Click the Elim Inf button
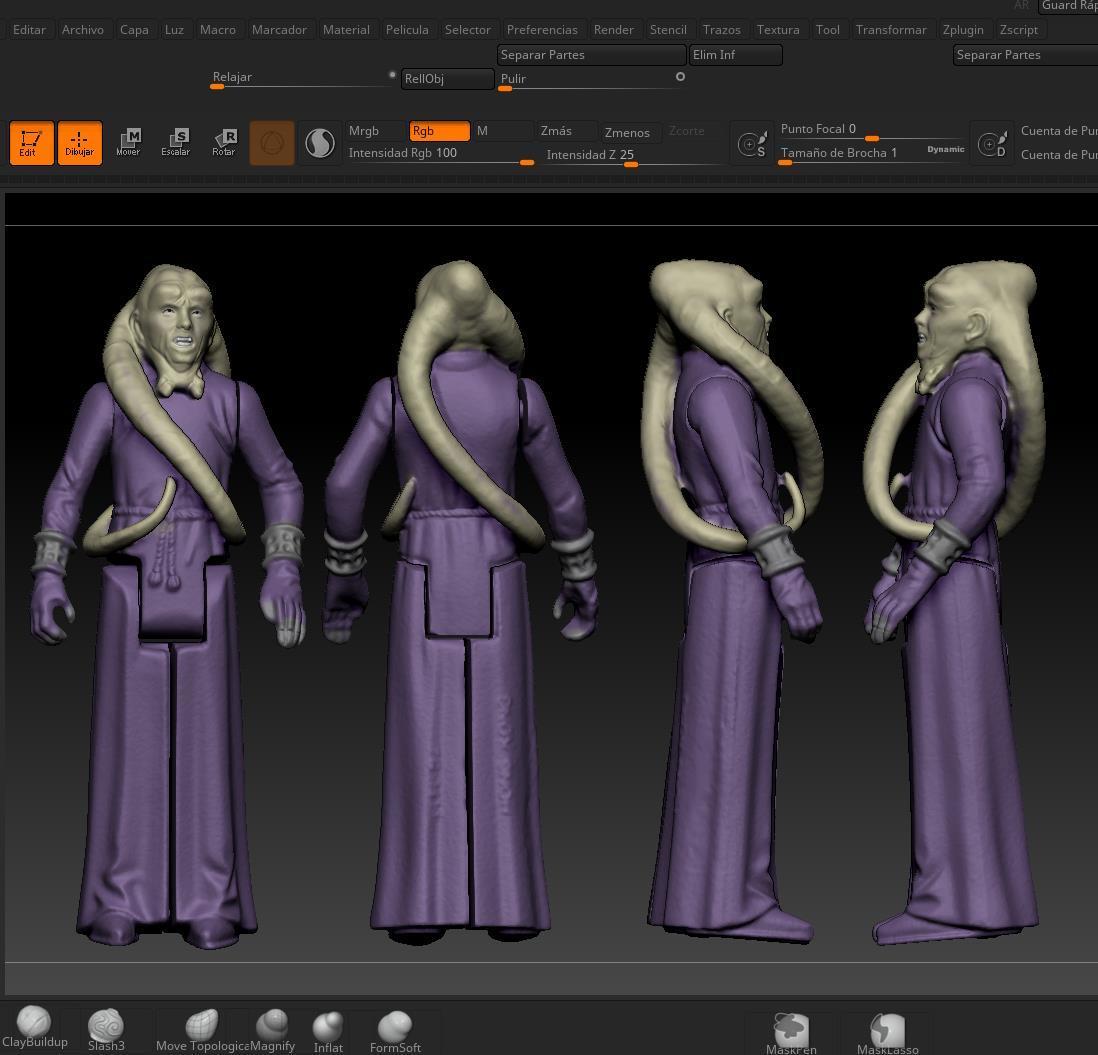1098x1055 pixels. [x=735, y=55]
